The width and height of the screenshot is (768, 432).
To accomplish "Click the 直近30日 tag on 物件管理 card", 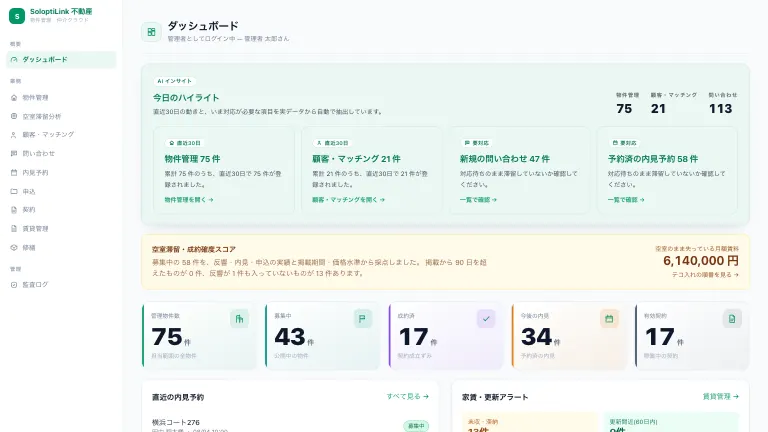I will click(185, 143).
